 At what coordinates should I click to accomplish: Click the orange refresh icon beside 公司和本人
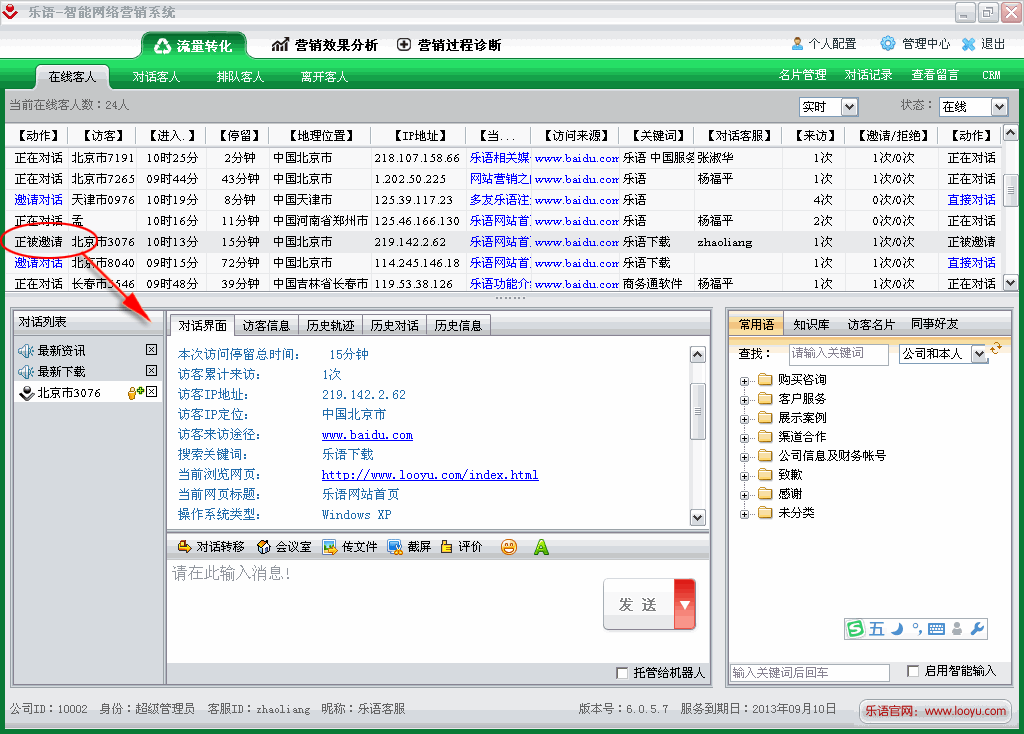click(995, 349)
